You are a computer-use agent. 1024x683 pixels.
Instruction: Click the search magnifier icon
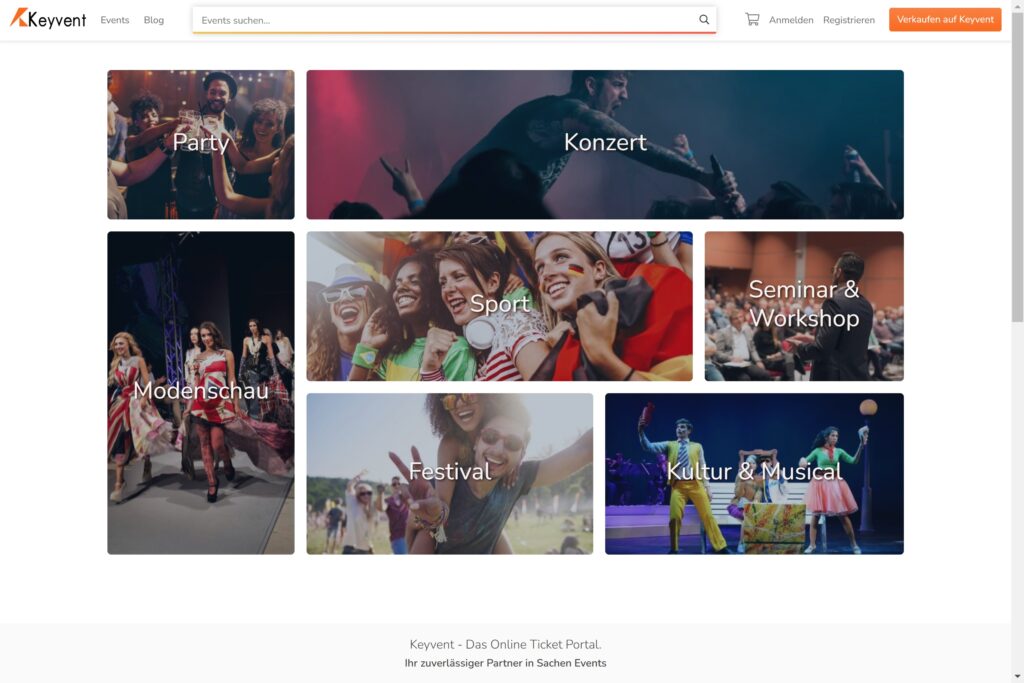(704, 20)
